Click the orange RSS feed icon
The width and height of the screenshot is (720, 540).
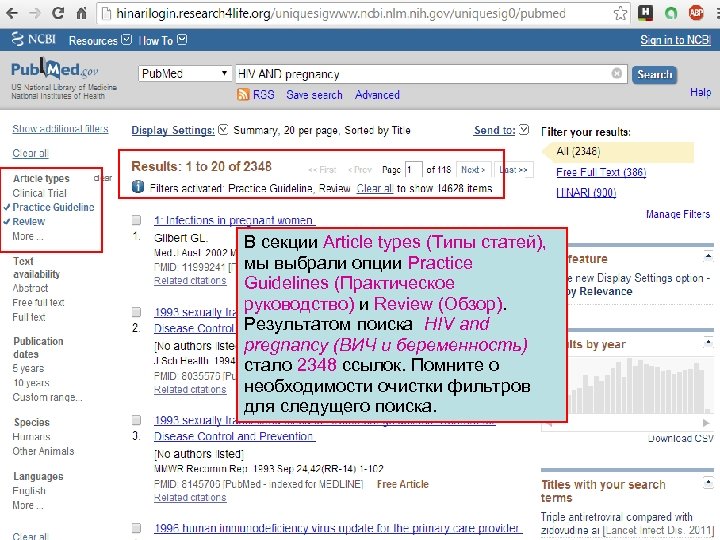[243, 95]
